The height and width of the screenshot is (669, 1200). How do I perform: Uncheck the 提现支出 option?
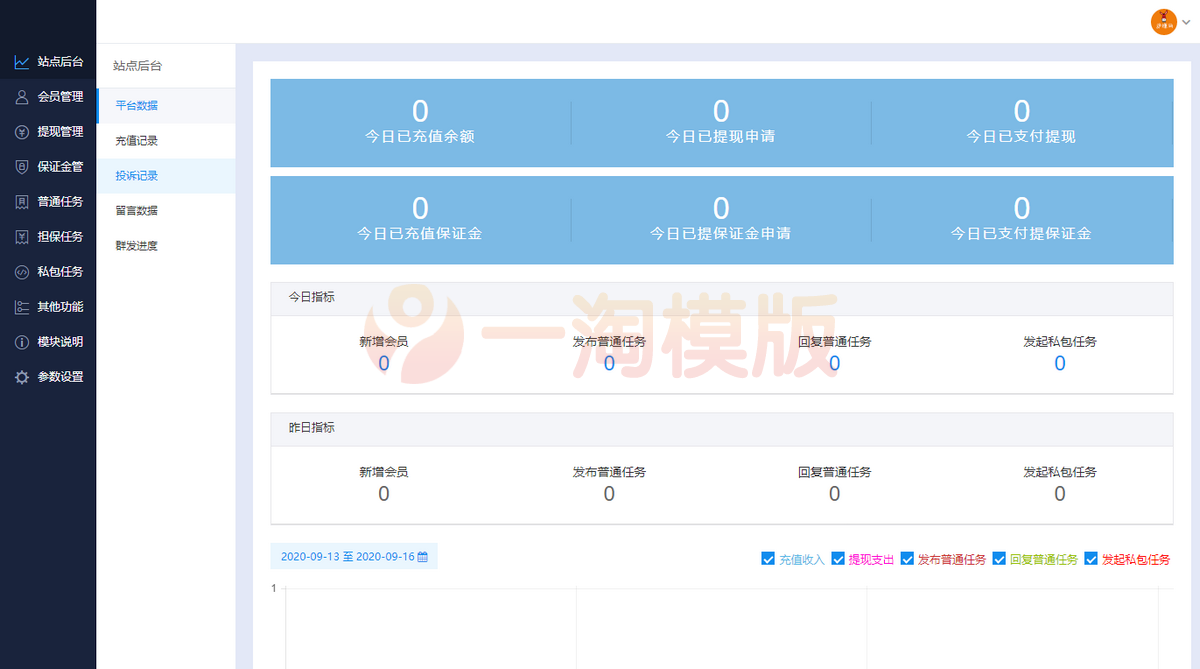click(840, 559)
